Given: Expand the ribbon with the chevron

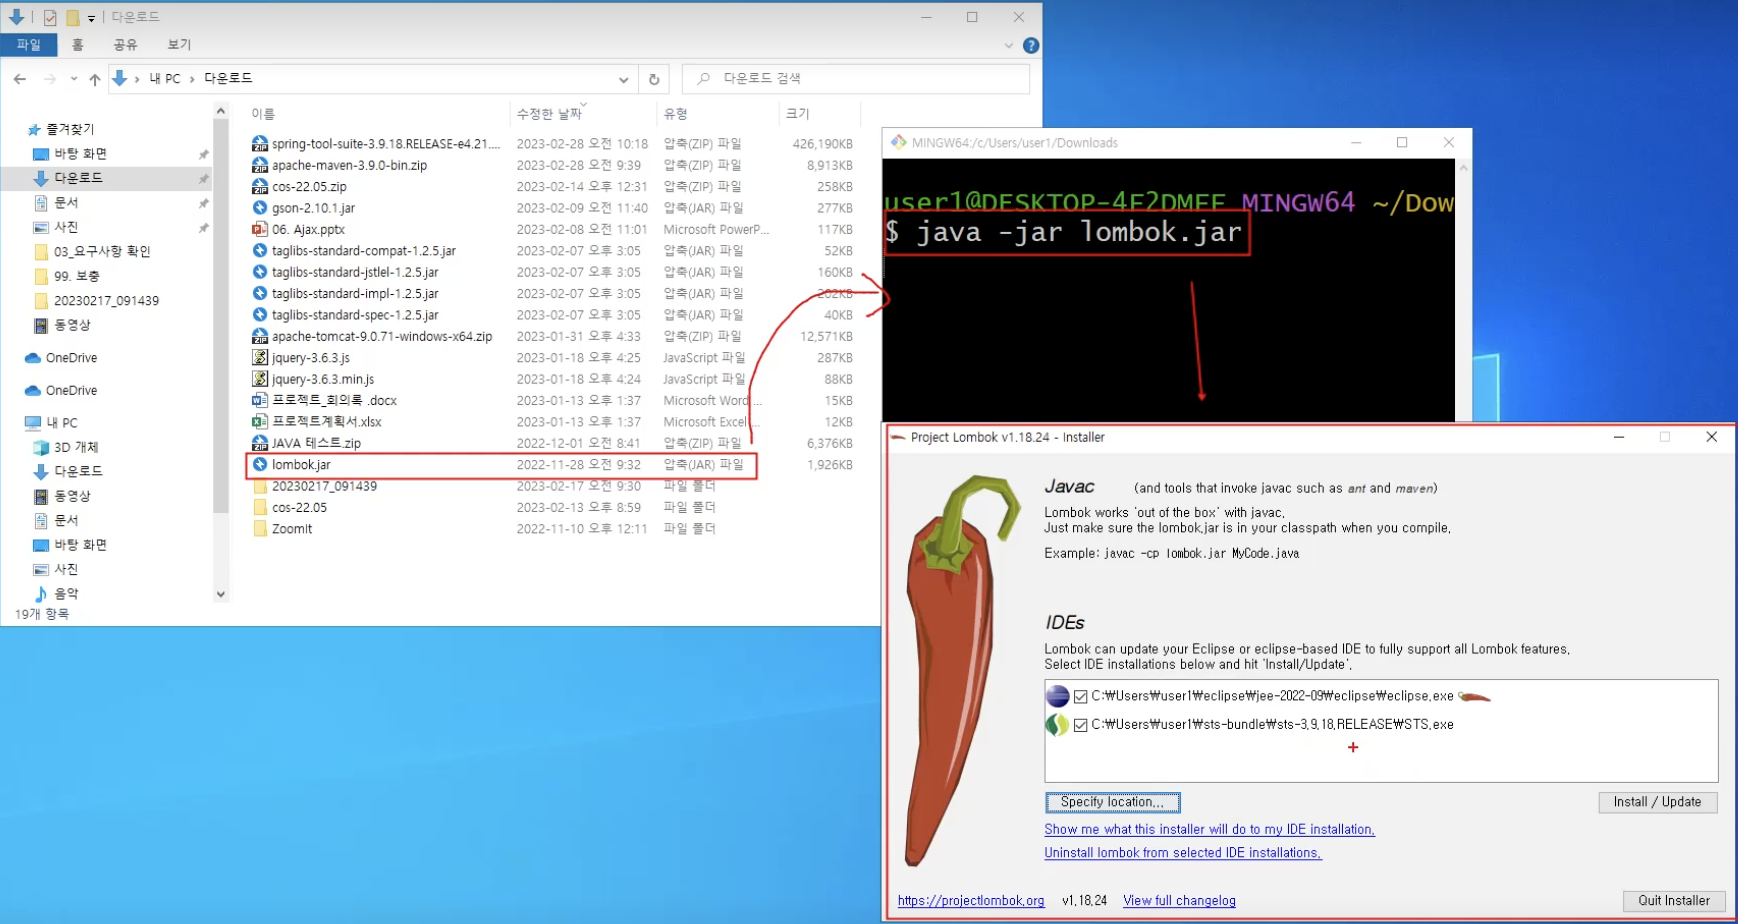Looking at the screenshot, I should pyautogui.click(x=1008, y=45).
